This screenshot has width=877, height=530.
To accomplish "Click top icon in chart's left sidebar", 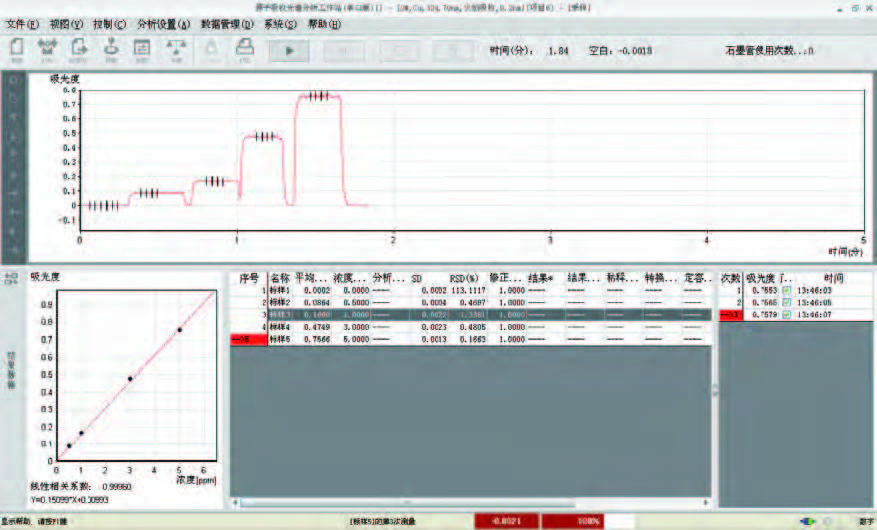I will point(12,78).
